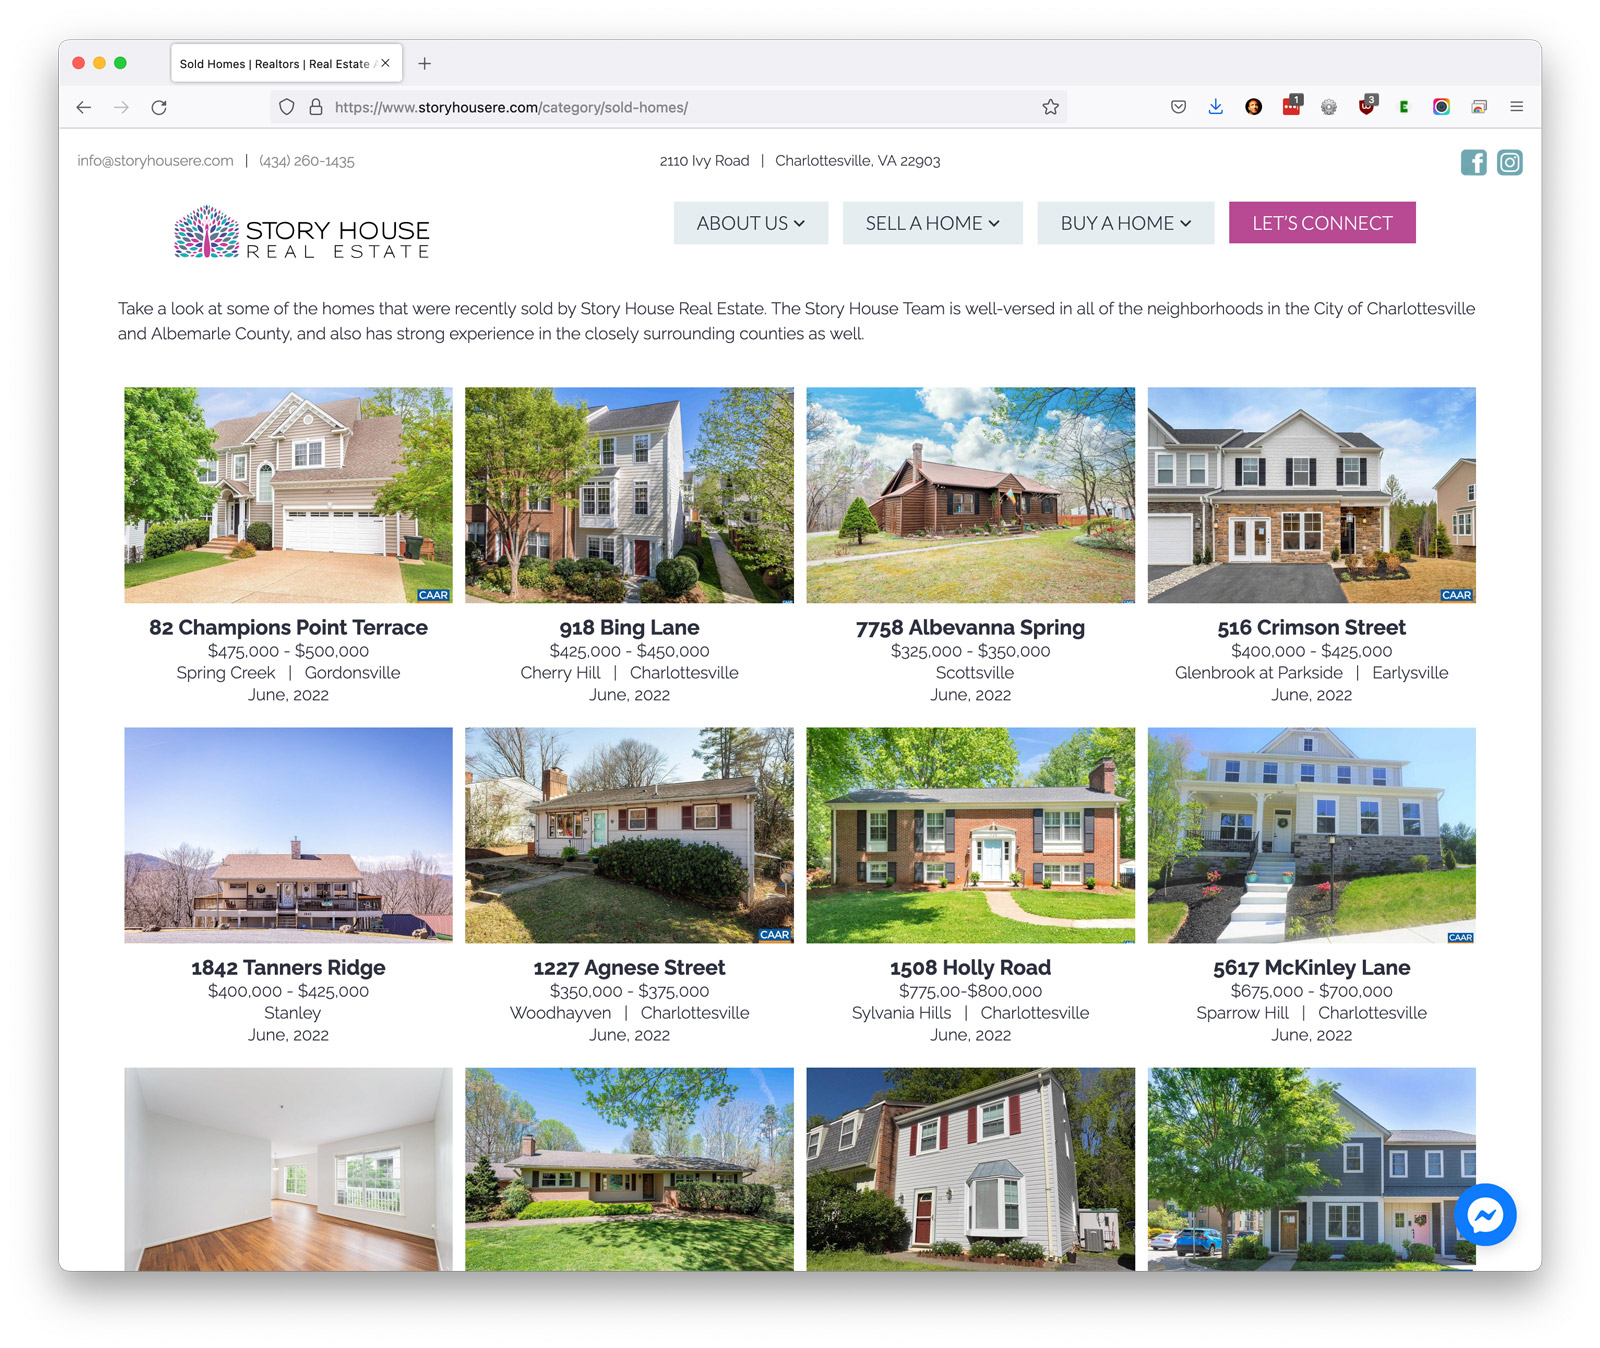
Task: Reload the page with the refresh icon
Action: tap(159, 107)
